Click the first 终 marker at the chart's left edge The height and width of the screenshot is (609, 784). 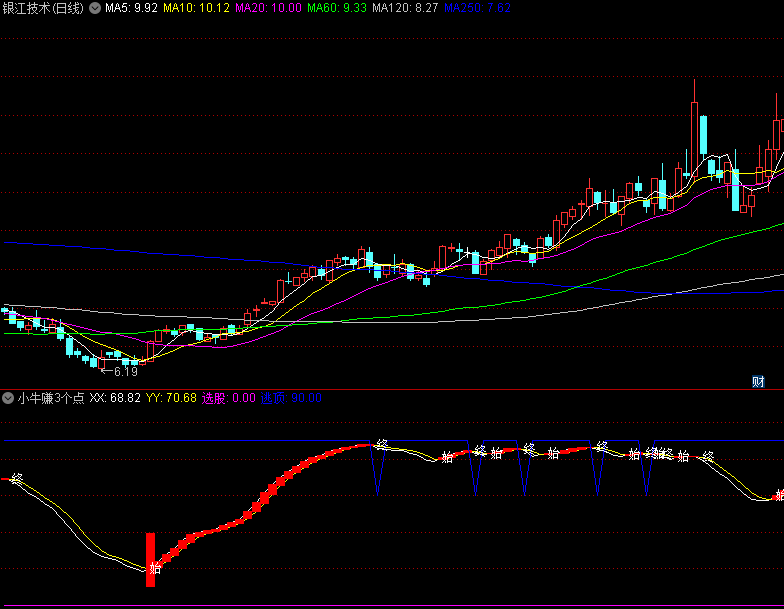coord(18,478)
